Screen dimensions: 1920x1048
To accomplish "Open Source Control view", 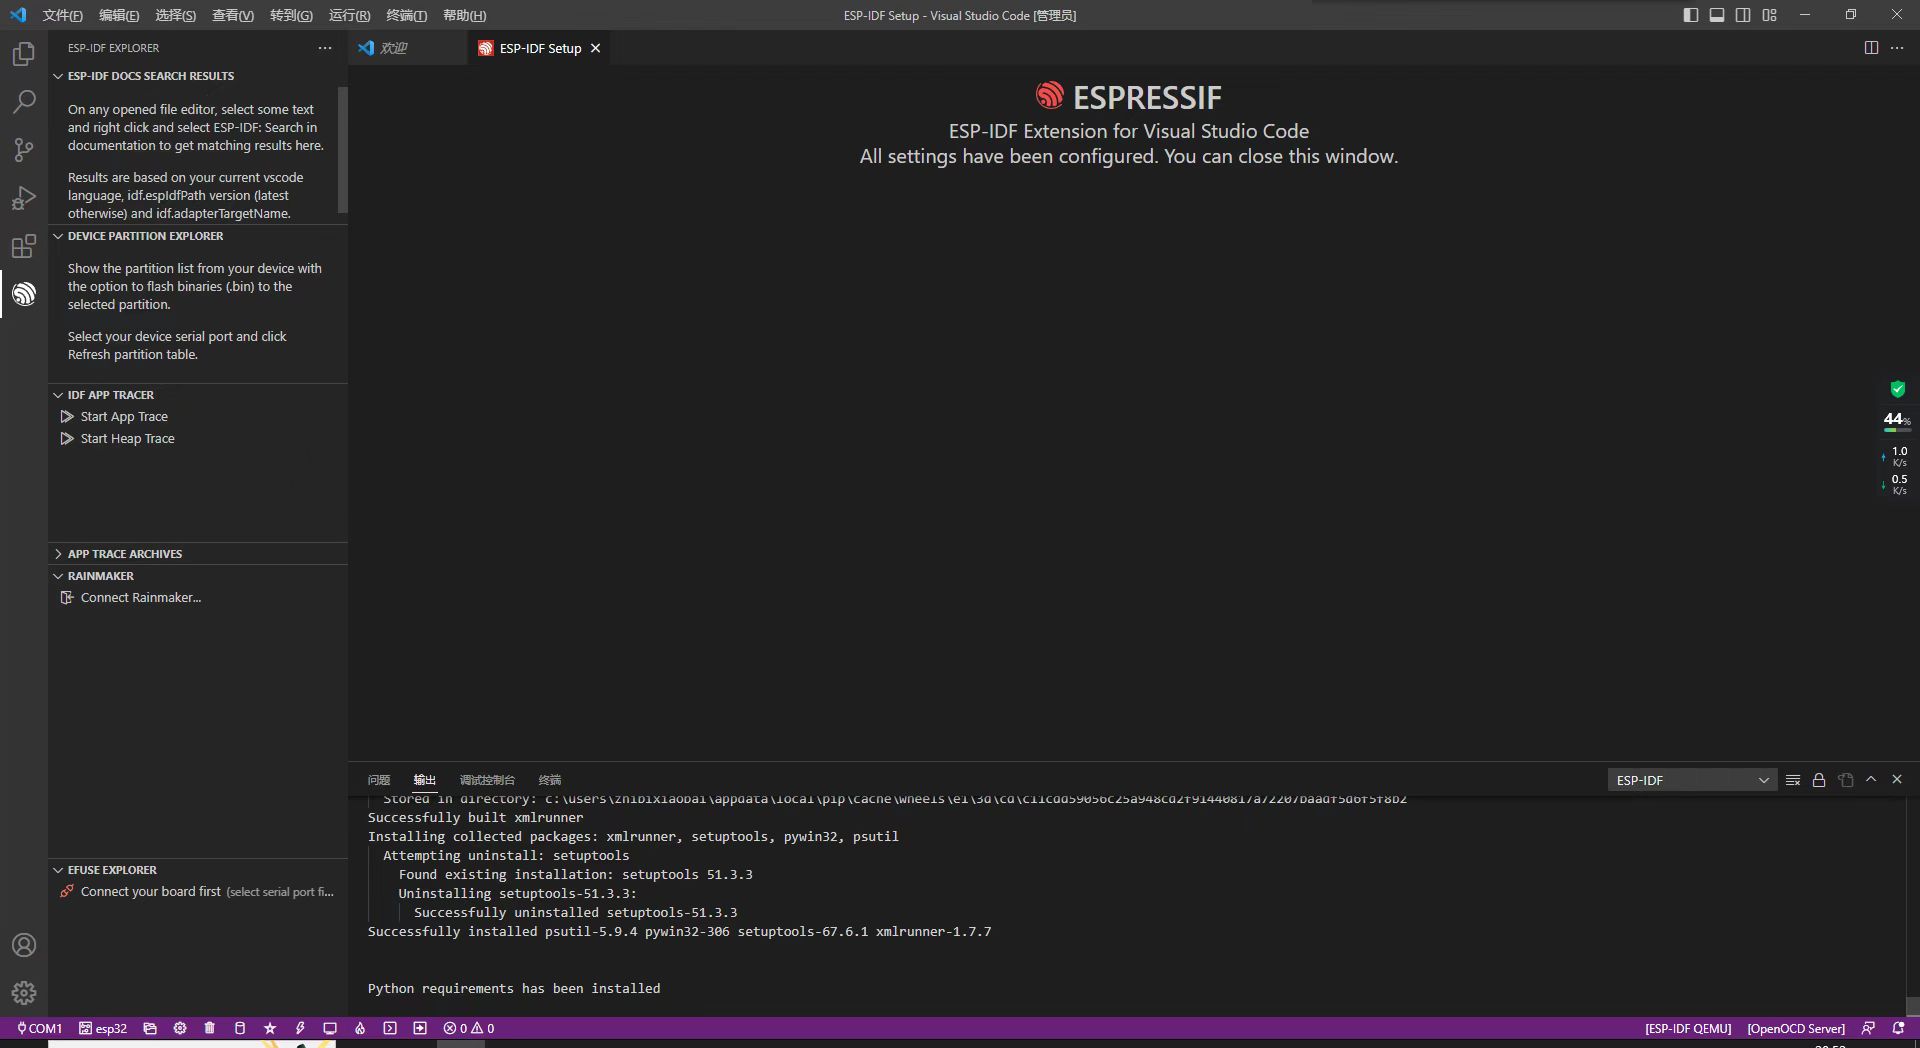I will coord(24,150).
